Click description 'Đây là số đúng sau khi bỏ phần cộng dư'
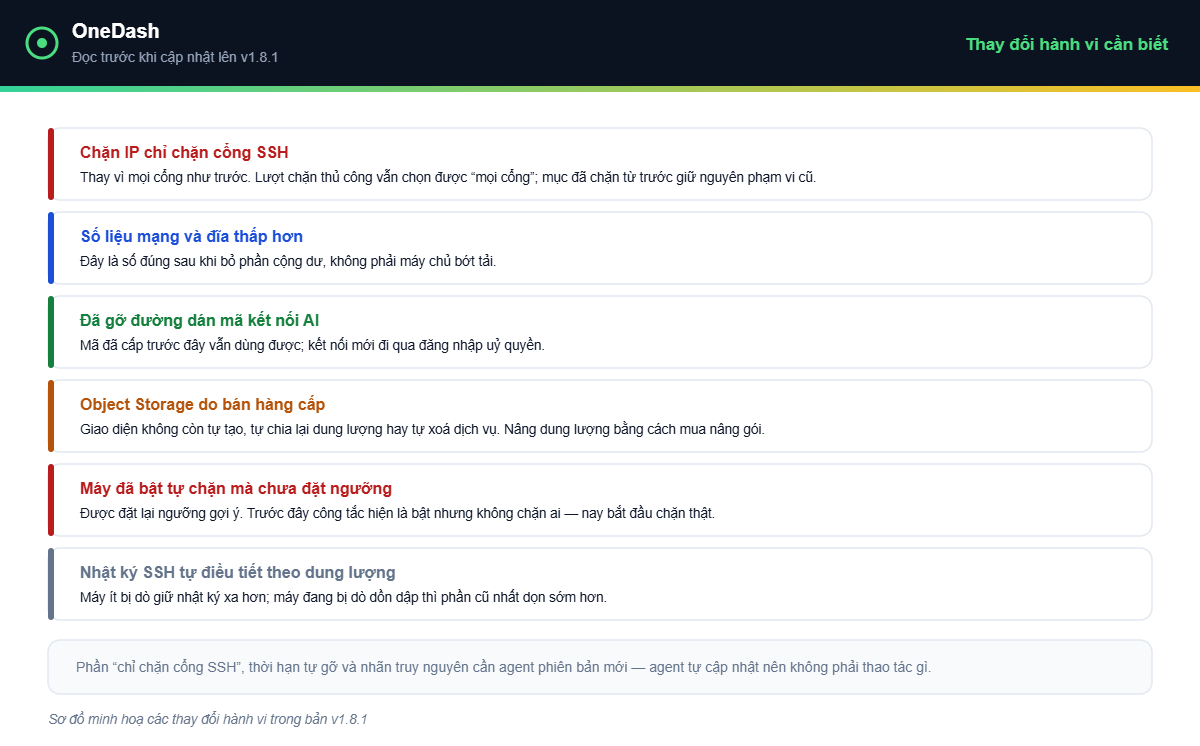The width and height of the screenshot is (1200, 746). click(288, 261)
